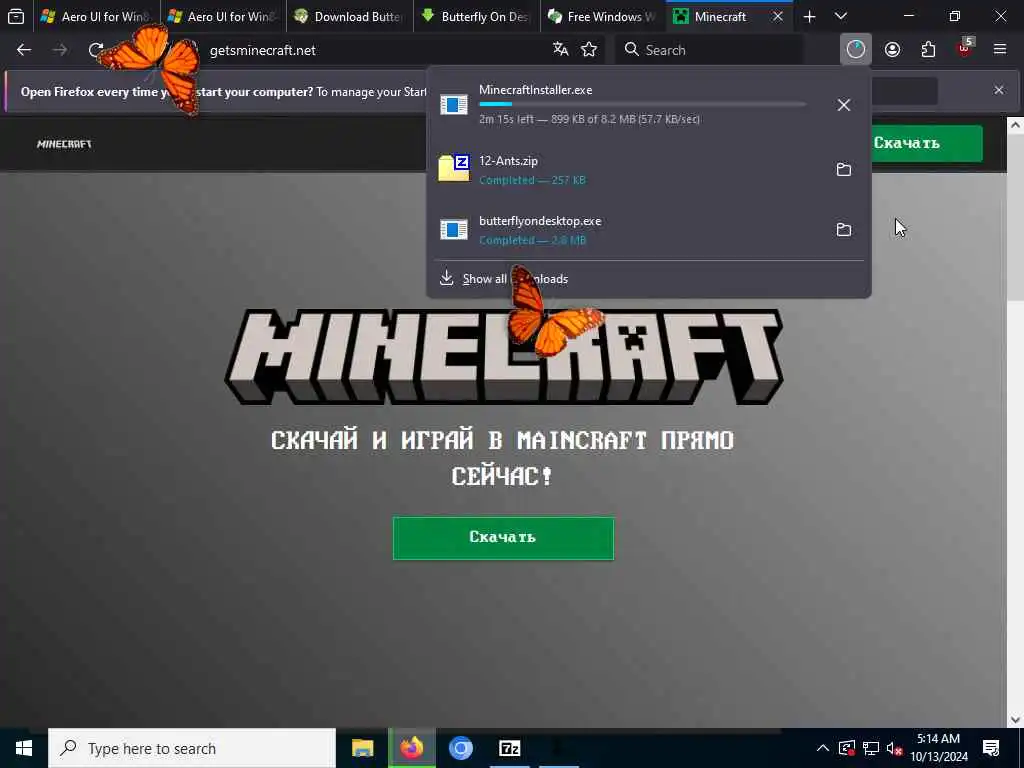This screenshot has height=768, width=1024.
Task: Switch to the second Aero UI for Win tab
Action: click(x=223, y=16)
